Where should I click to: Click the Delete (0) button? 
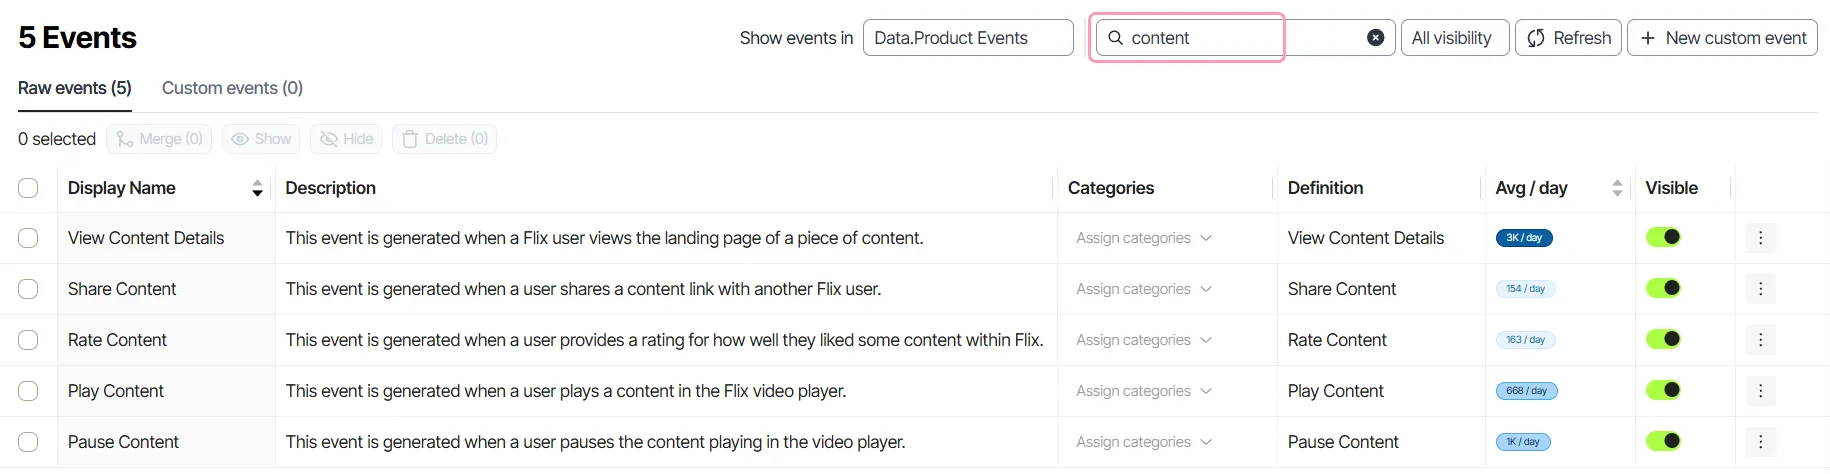point(444,139)
